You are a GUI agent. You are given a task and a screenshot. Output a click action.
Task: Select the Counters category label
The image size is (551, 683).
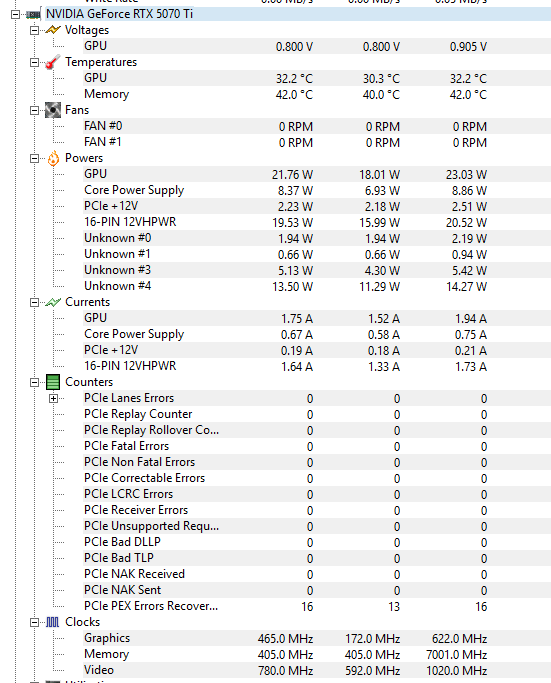tap(89, 382)
